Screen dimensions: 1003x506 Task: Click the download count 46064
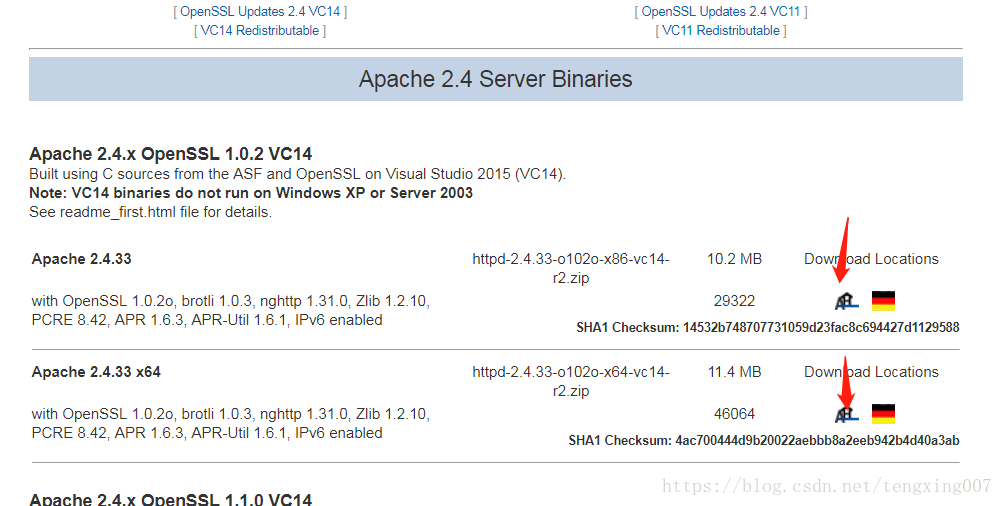pos(734,414)
